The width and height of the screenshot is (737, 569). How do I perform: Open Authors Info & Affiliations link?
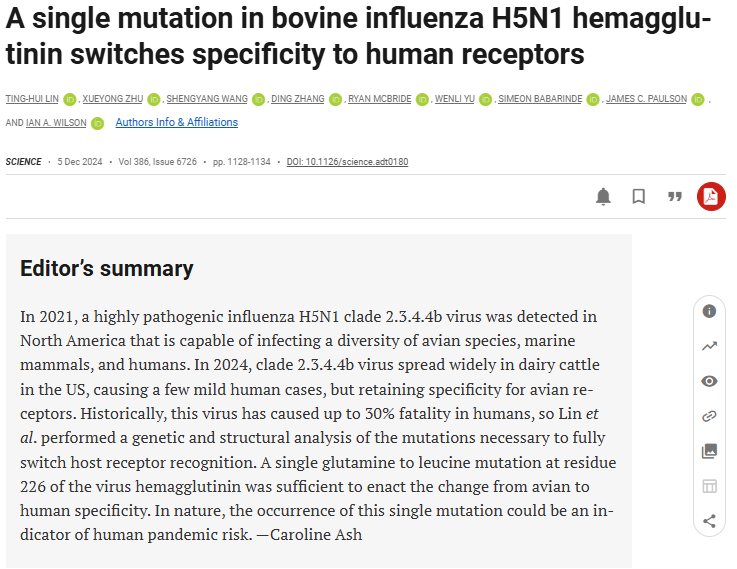point(177,122)
